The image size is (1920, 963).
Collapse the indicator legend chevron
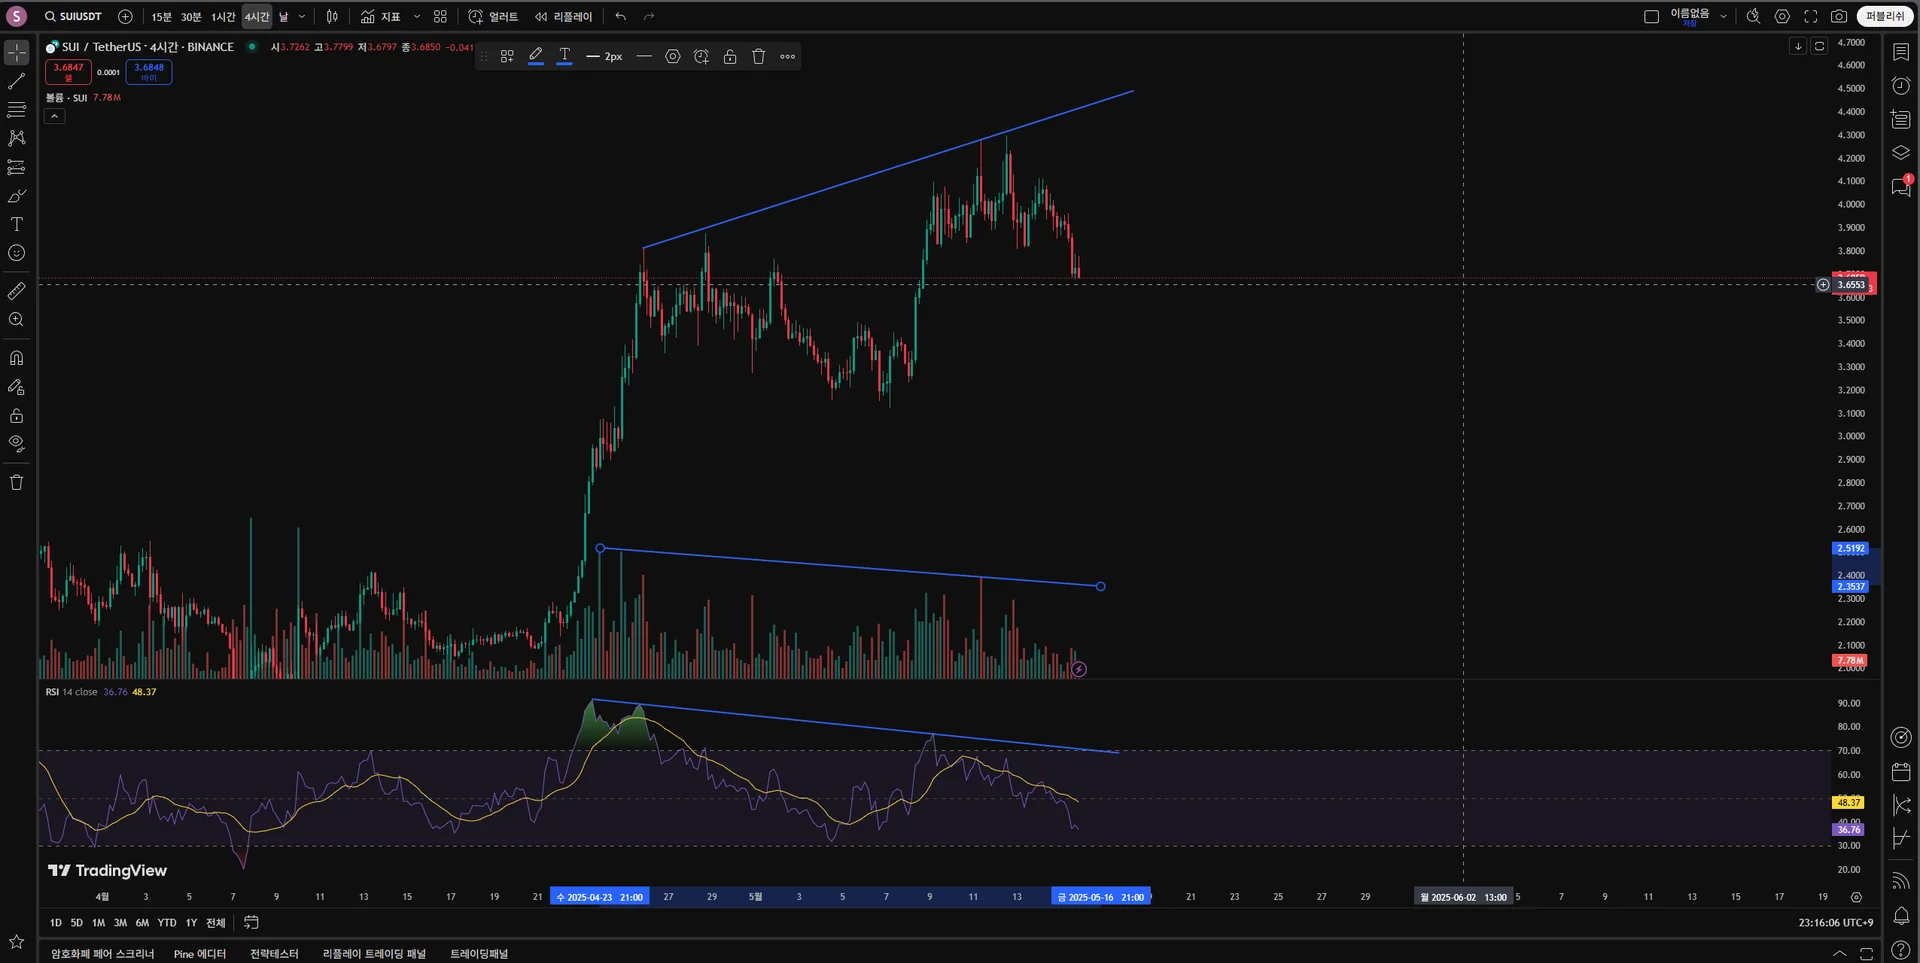pyautogui.click(x=55, y=116)
